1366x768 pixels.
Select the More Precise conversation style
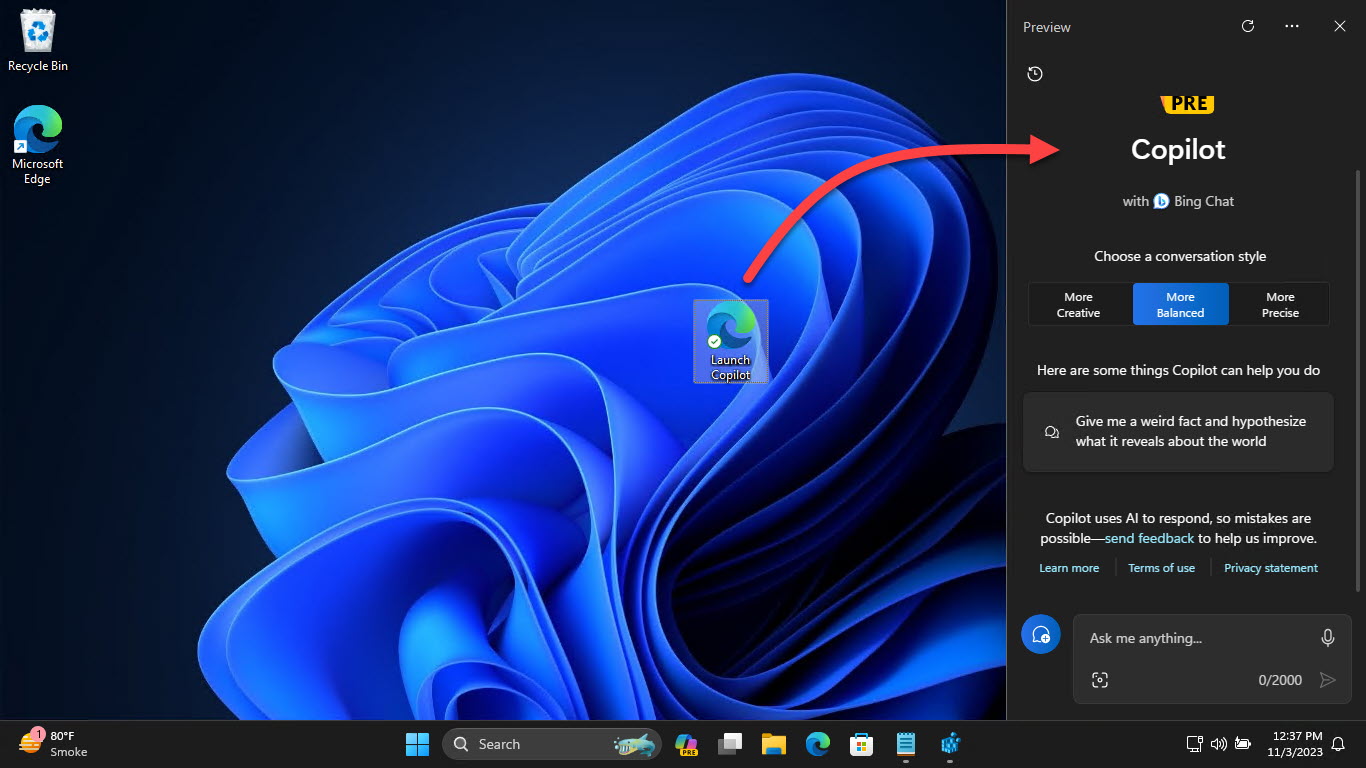(x=1280, y=304)
